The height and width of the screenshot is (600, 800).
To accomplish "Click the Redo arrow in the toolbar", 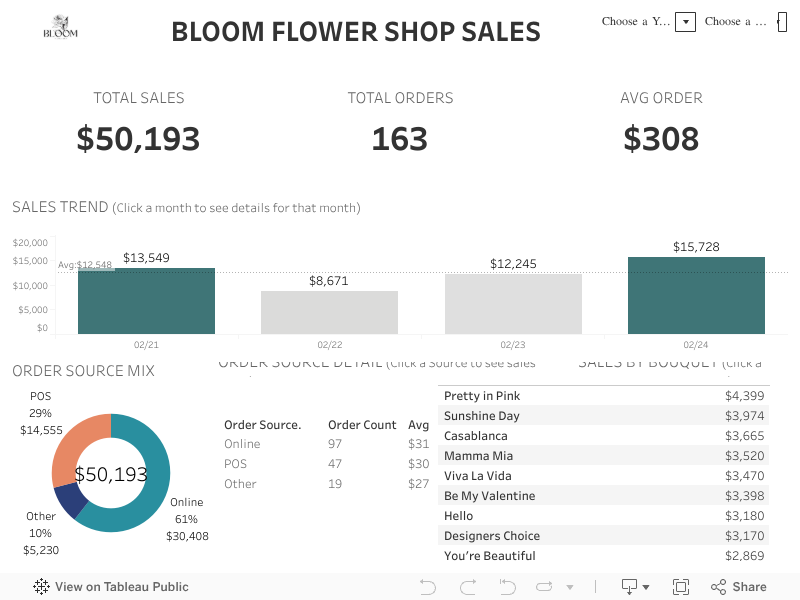I will point(466,587).
